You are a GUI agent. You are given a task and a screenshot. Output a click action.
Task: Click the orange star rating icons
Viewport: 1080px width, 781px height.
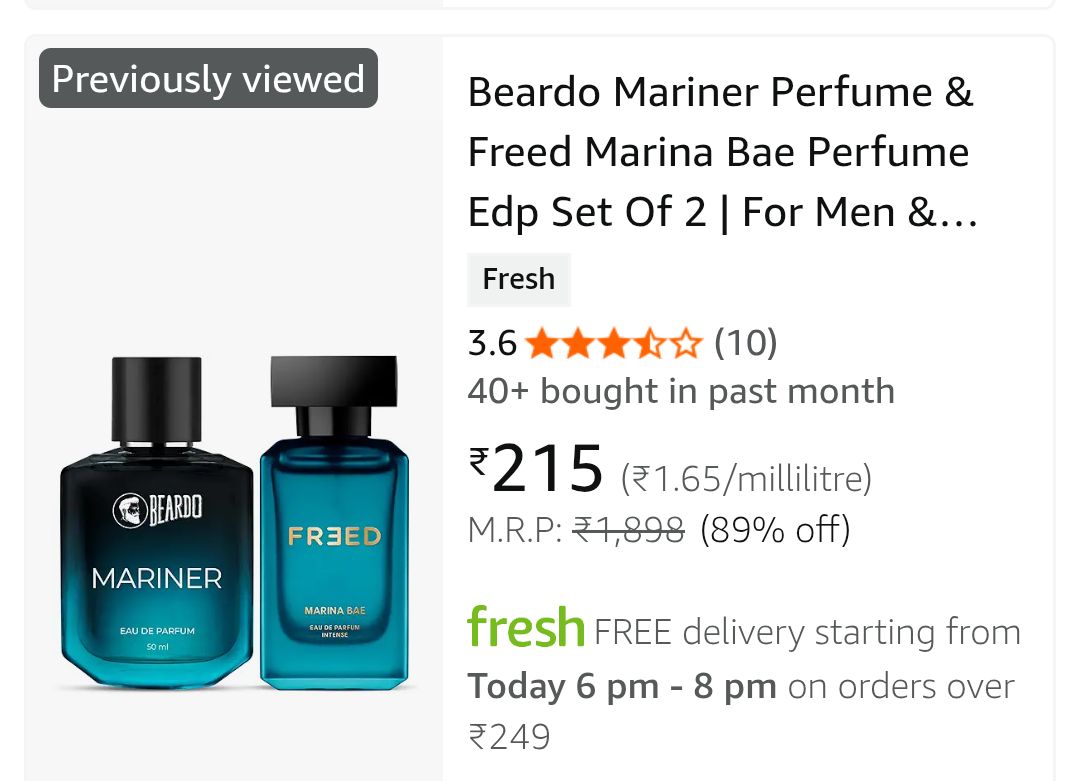coord(614,344)
